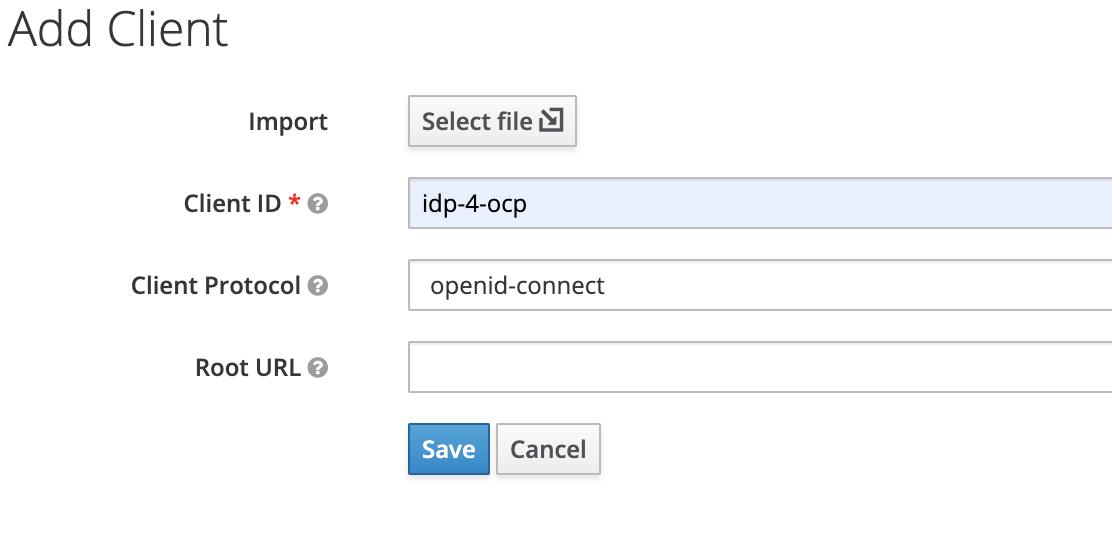Click the 'Select file' text on import button
The width and height of the screenshot is (1112, 536).
pyautogui.click(x=477, y=122)
